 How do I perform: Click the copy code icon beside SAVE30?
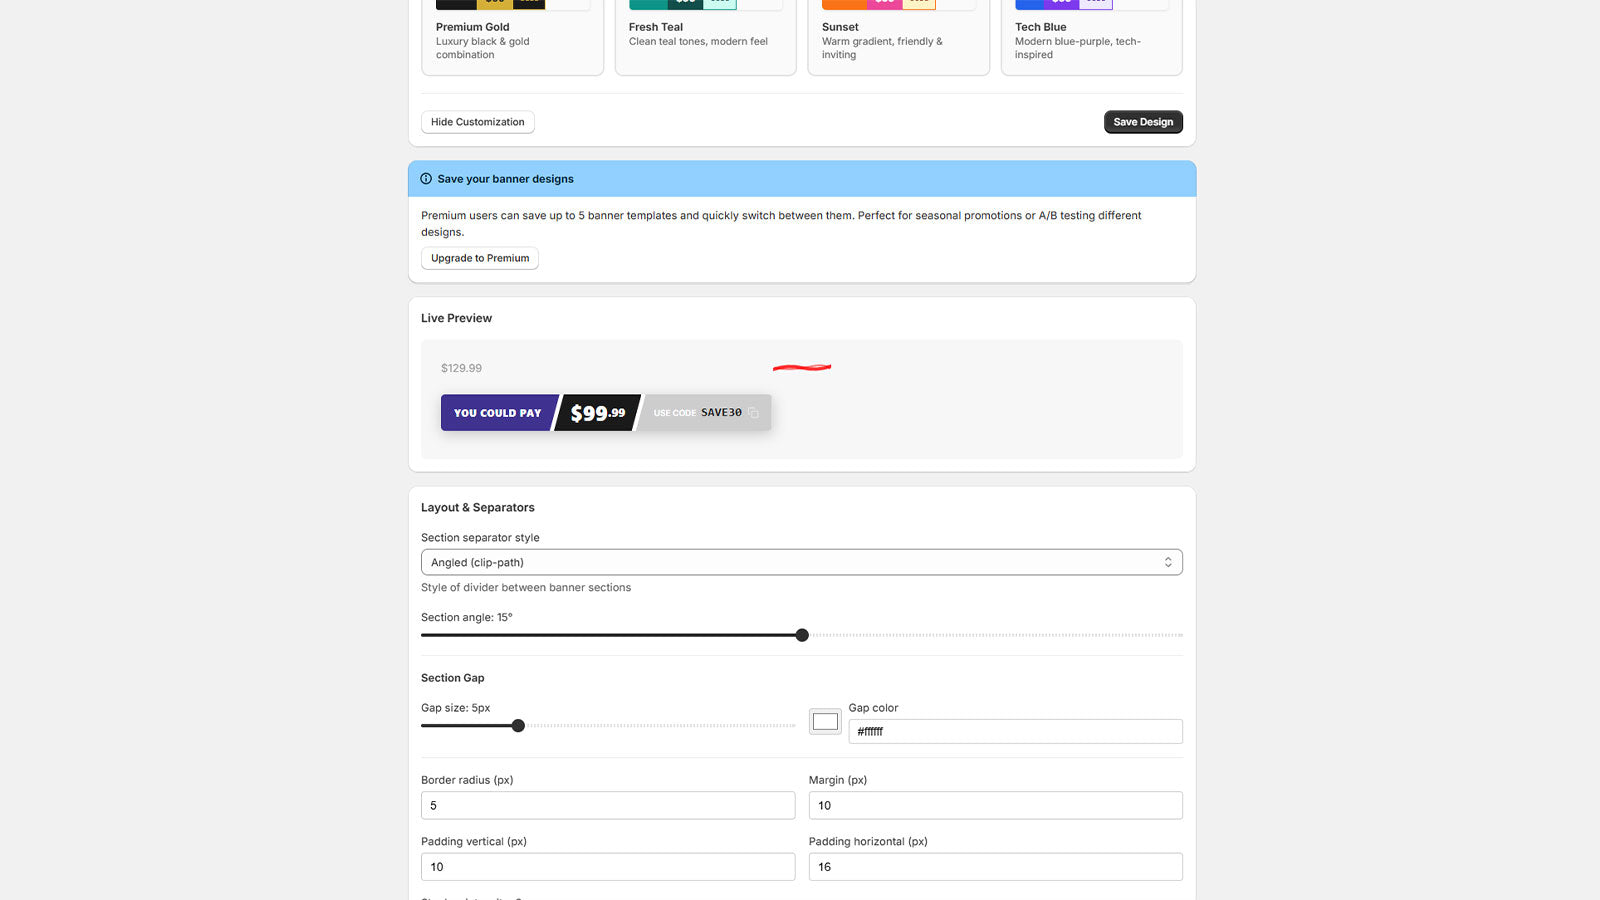click(753, 413)
